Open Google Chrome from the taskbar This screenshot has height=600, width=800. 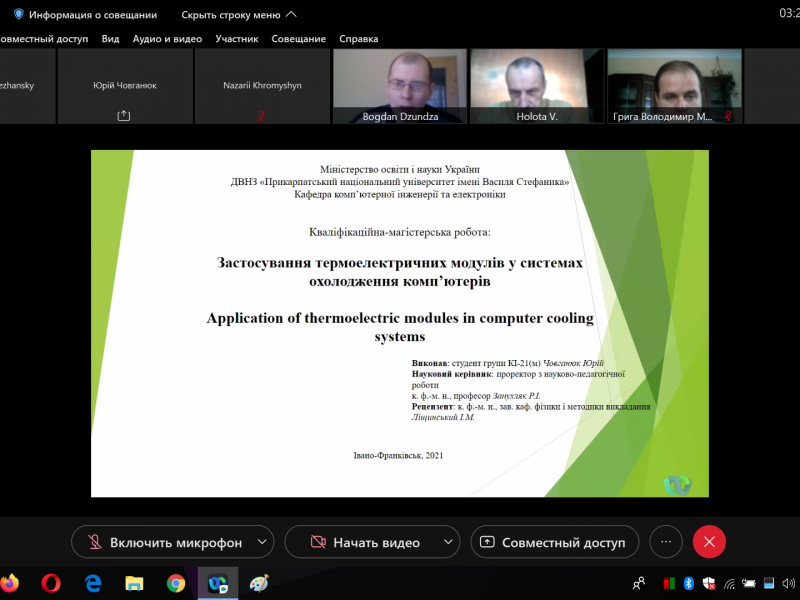(176, 583)
